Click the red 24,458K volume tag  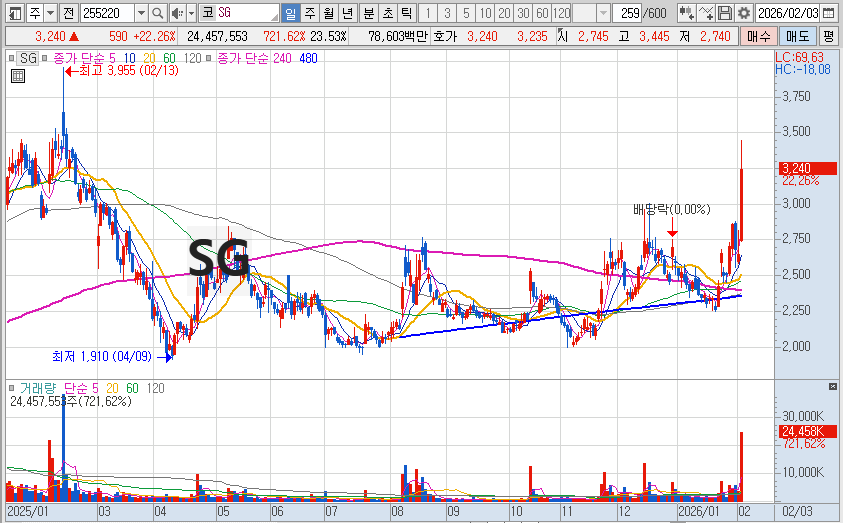808,431
